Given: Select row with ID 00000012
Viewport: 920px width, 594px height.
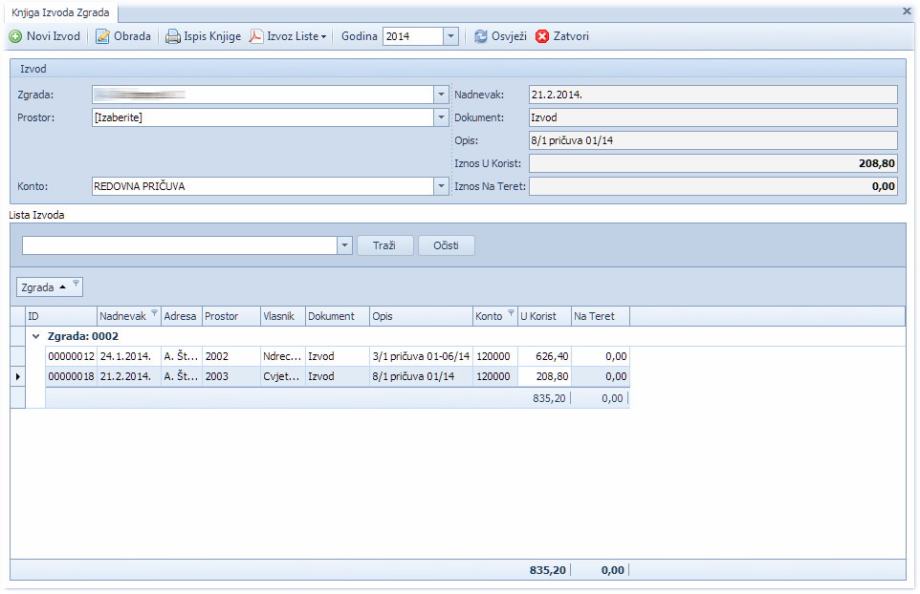Looking at the screenshot, I should (x=72, y=356).
